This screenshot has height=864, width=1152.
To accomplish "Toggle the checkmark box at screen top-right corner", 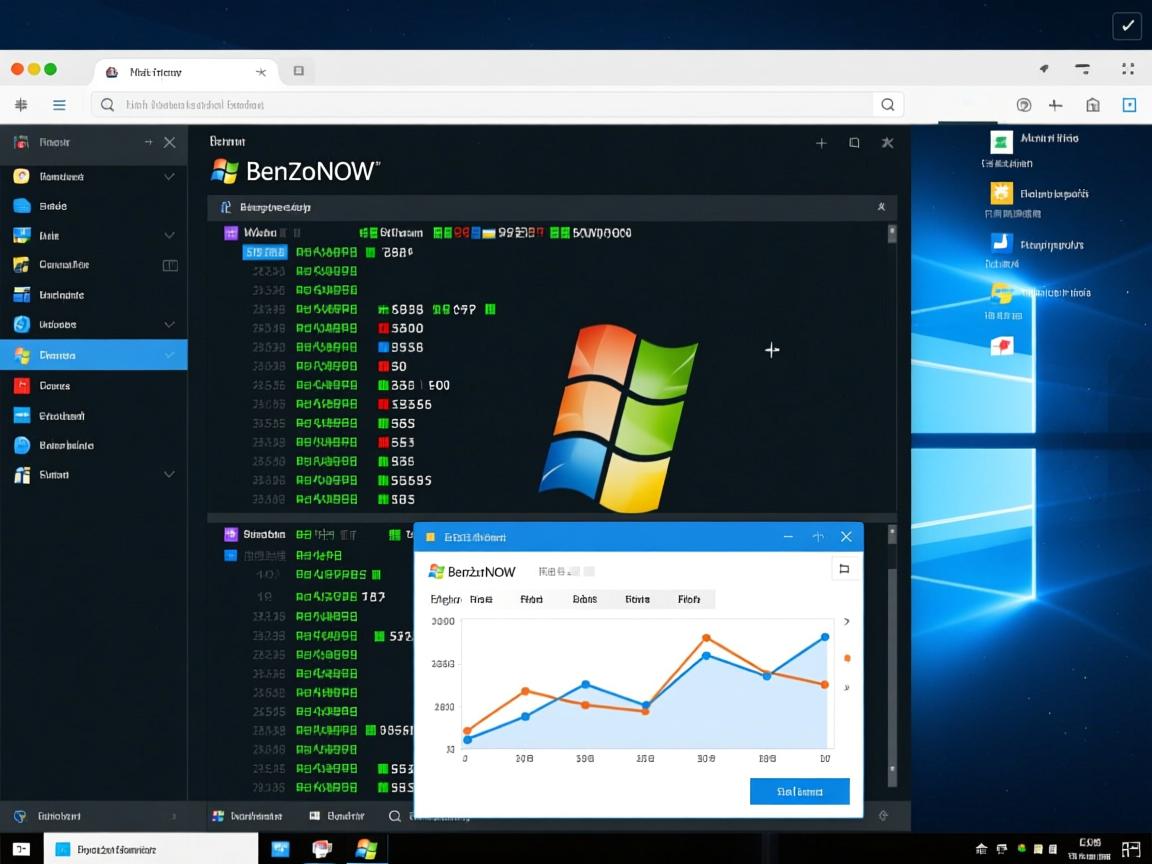I will tap(1127, 26).
